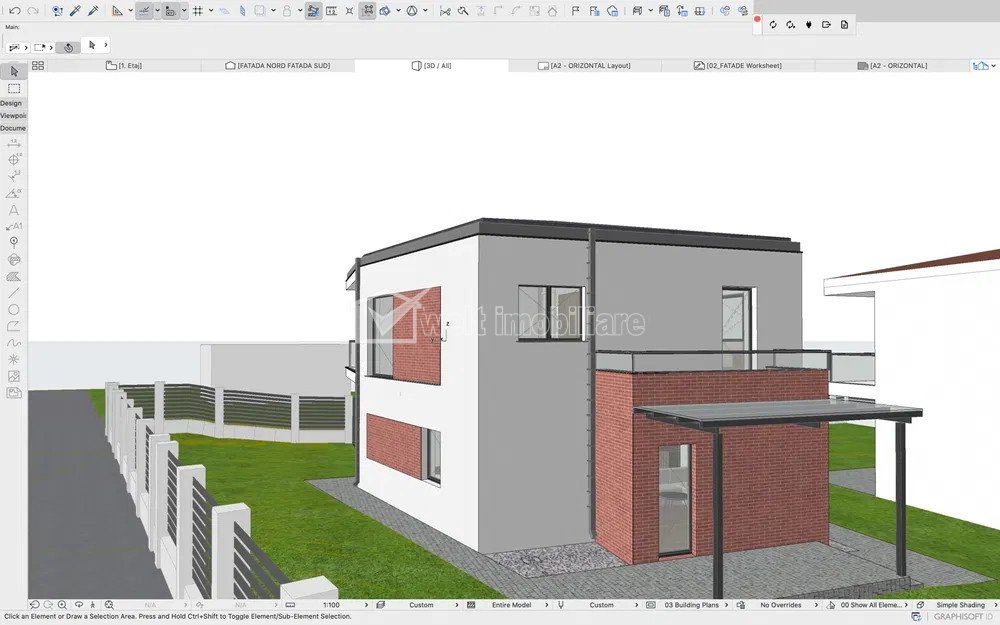Click the plug icon in the floating palette
Image resolution: width=1000 pixels, height=625 pixels.
(808, 25)
